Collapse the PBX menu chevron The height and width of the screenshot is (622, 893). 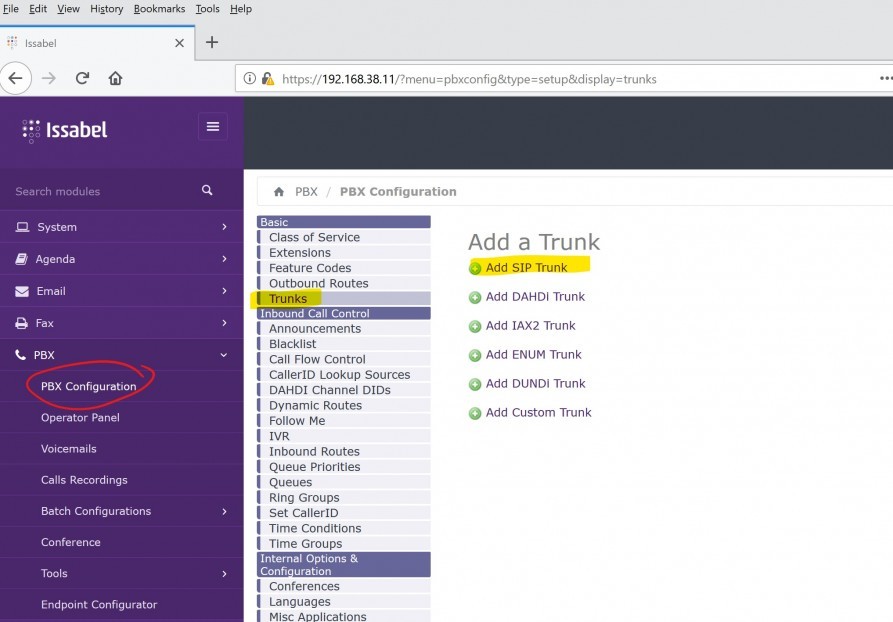tap(224, 355)
